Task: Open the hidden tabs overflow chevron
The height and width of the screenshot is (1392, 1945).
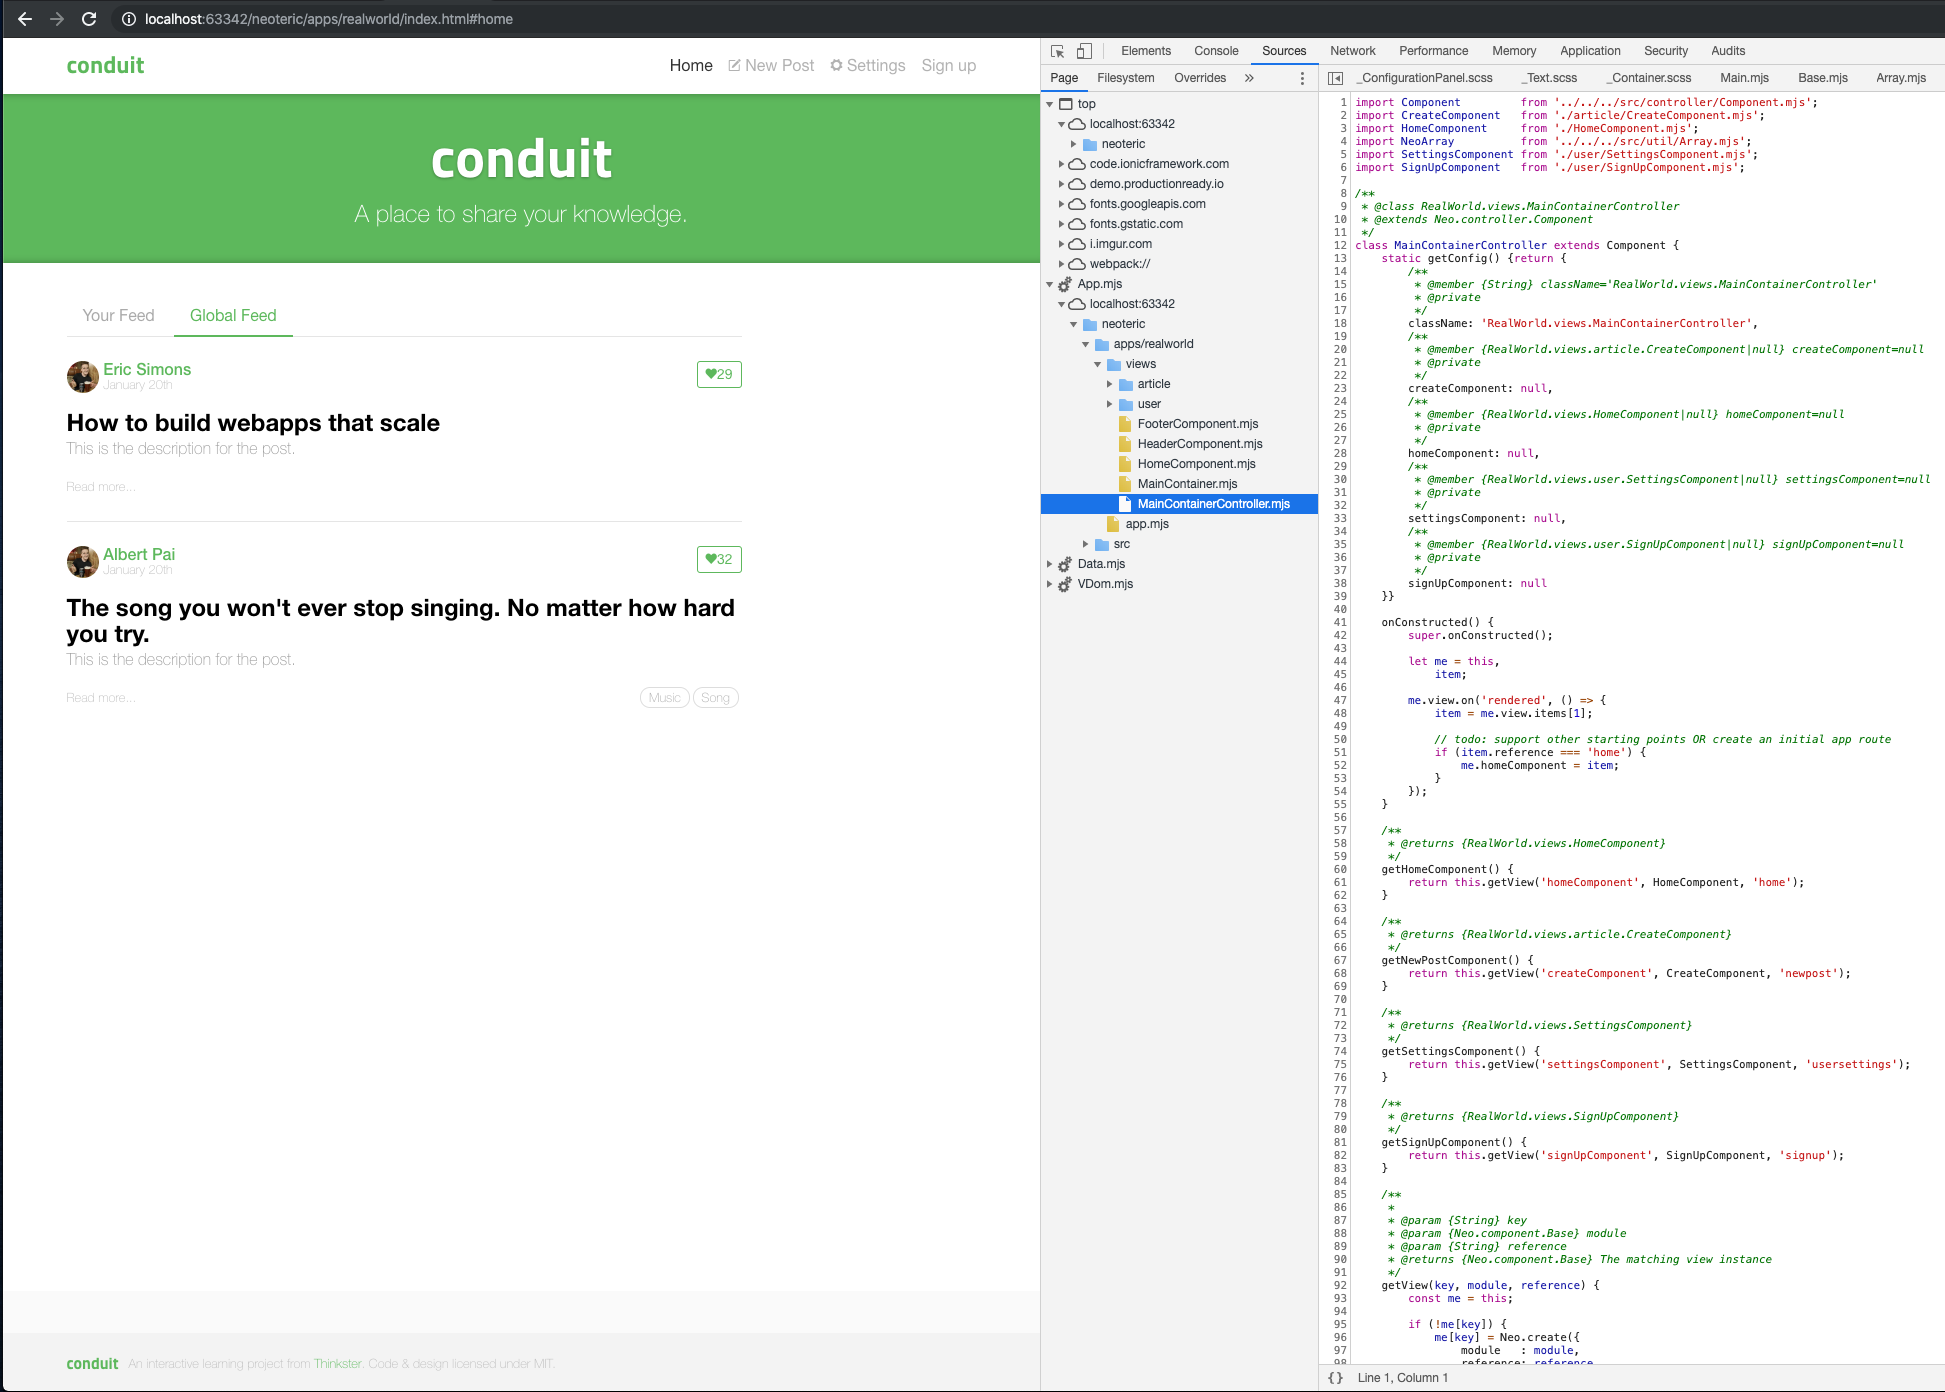Action: (1249, 77)
